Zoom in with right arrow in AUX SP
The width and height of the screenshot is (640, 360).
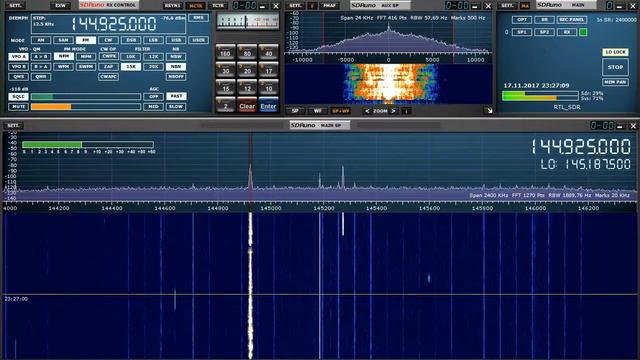tap(393, 111)
